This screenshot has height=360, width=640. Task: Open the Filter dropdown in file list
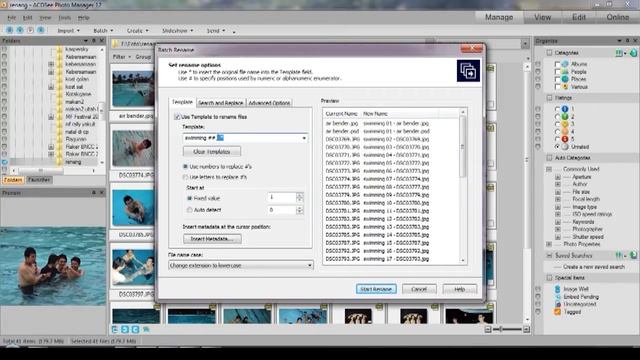pos(122,57)
